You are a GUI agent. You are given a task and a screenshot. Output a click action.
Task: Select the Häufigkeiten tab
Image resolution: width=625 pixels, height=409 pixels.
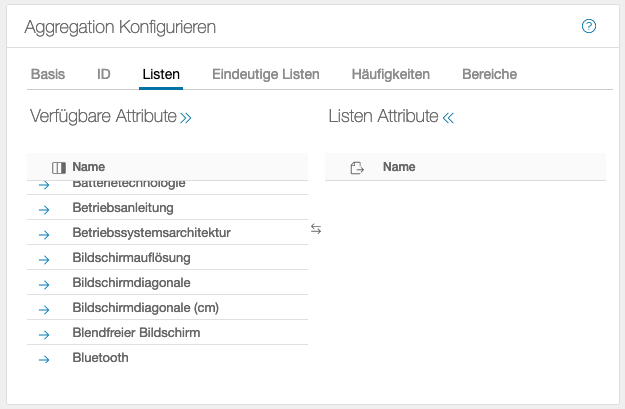pyautogui.click(x=390, y=74)
